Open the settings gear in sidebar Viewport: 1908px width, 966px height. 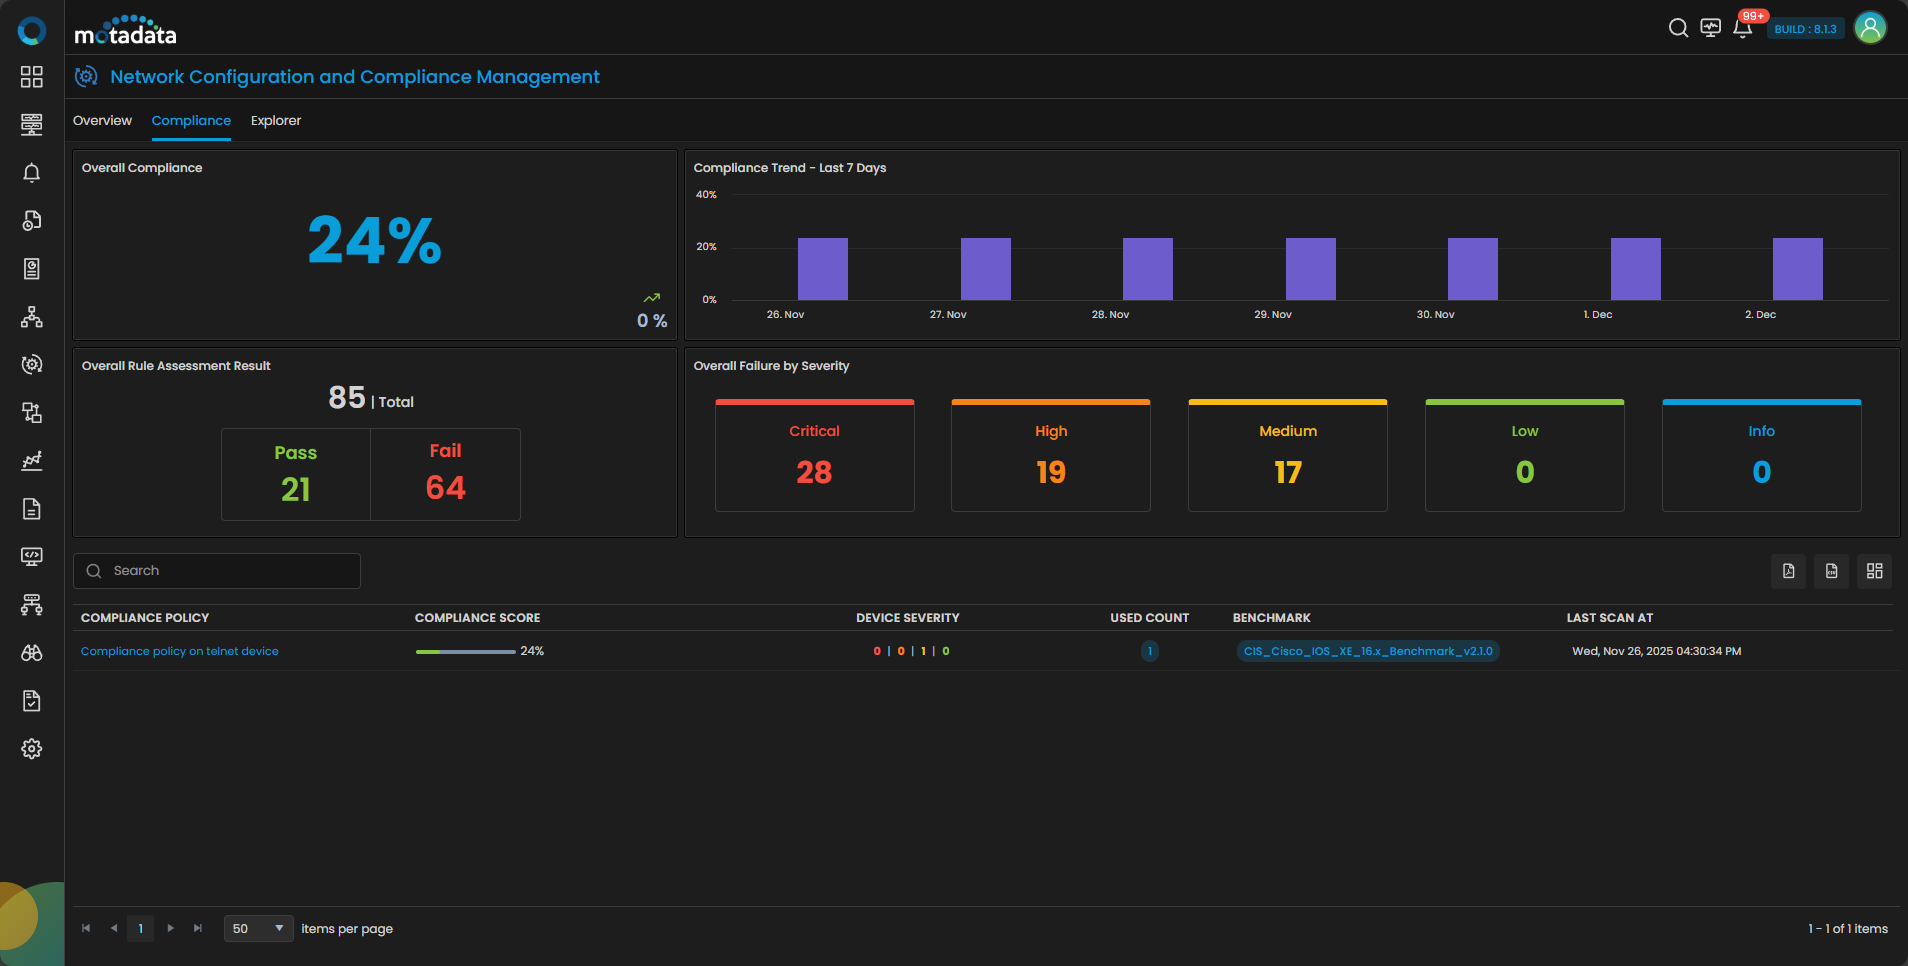point(32,749)
